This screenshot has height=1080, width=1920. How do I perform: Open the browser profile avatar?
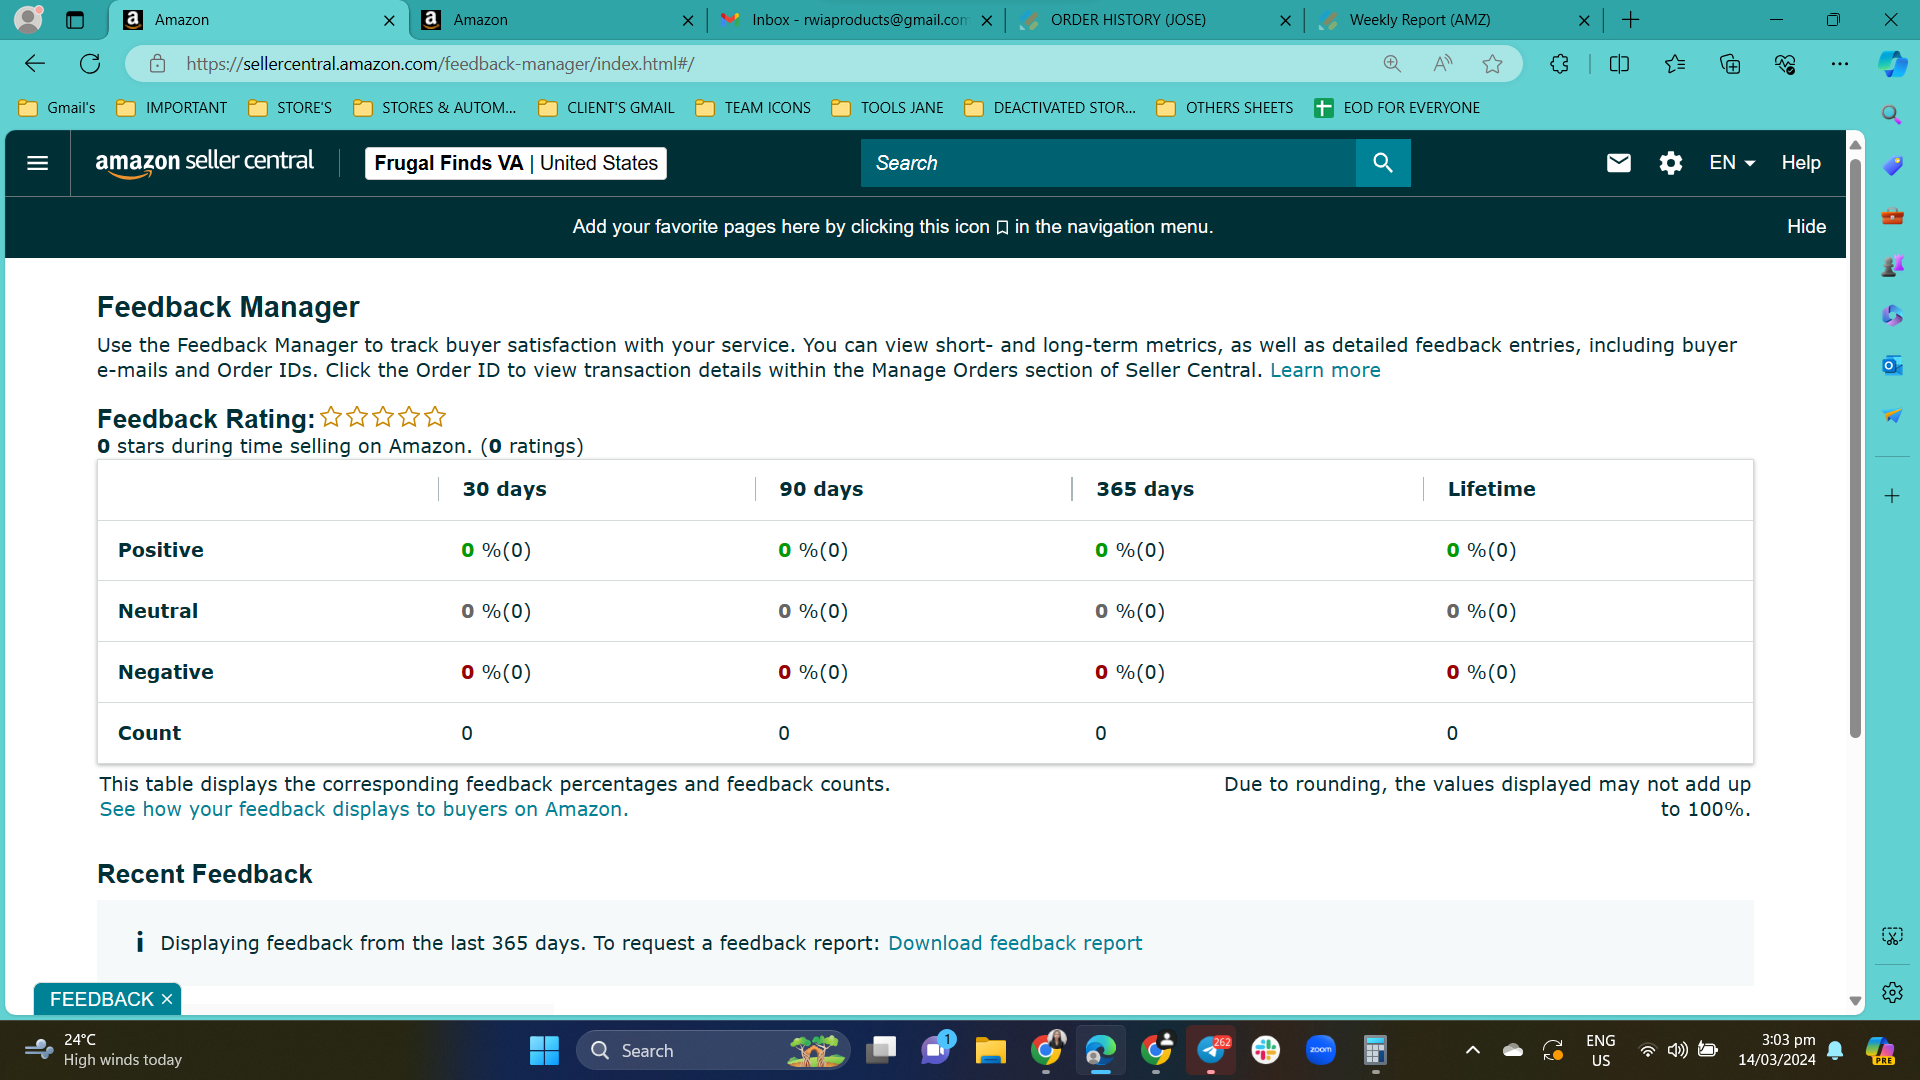(28, 20)
